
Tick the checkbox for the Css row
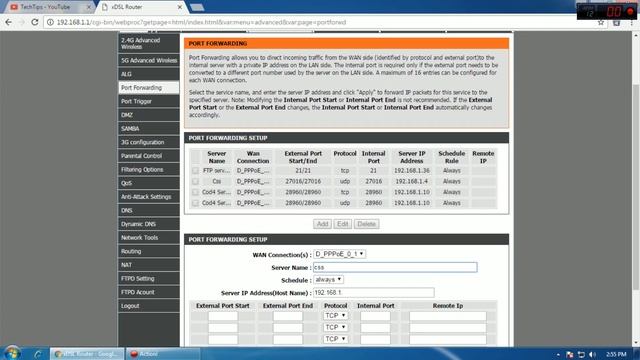click(195, 181)
